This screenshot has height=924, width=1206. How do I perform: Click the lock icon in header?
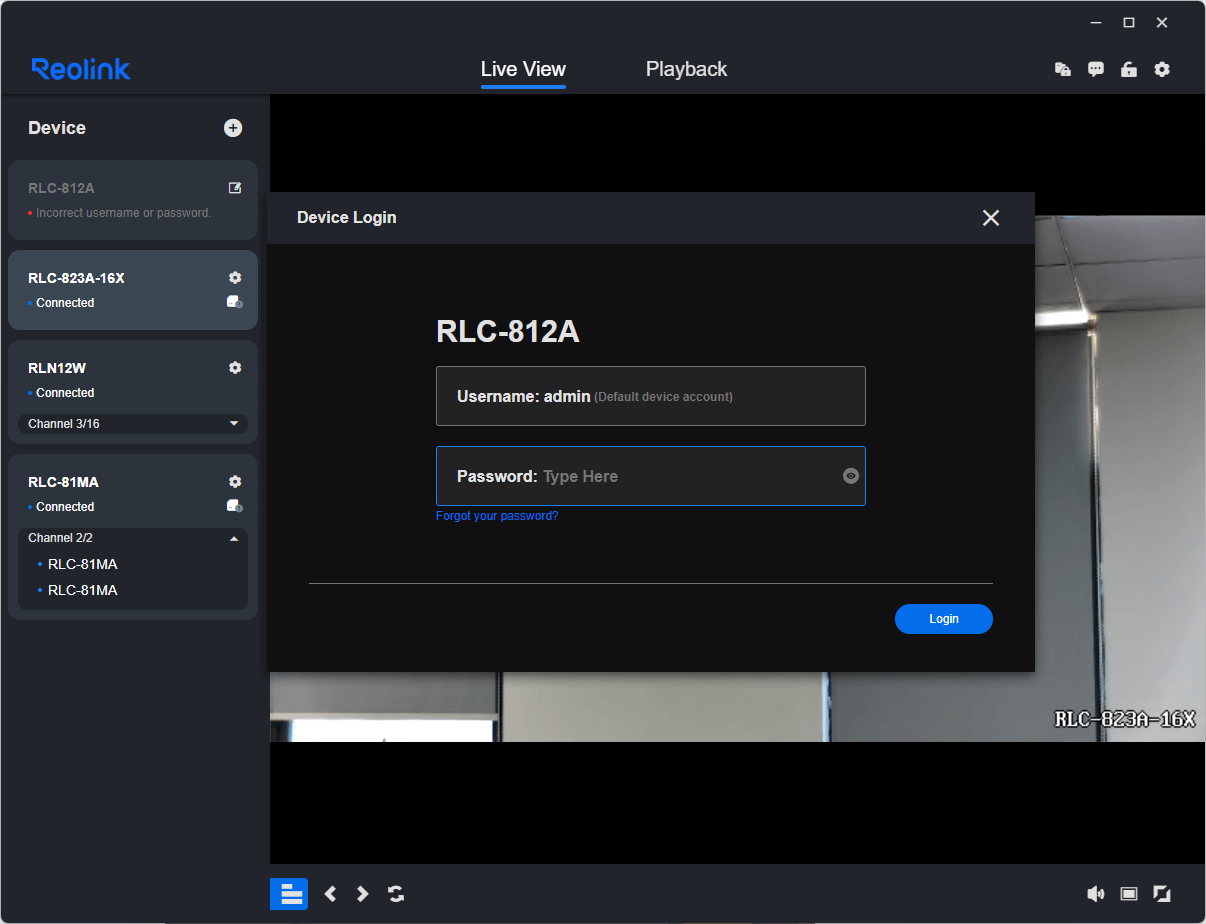(x=1129, y=69)
